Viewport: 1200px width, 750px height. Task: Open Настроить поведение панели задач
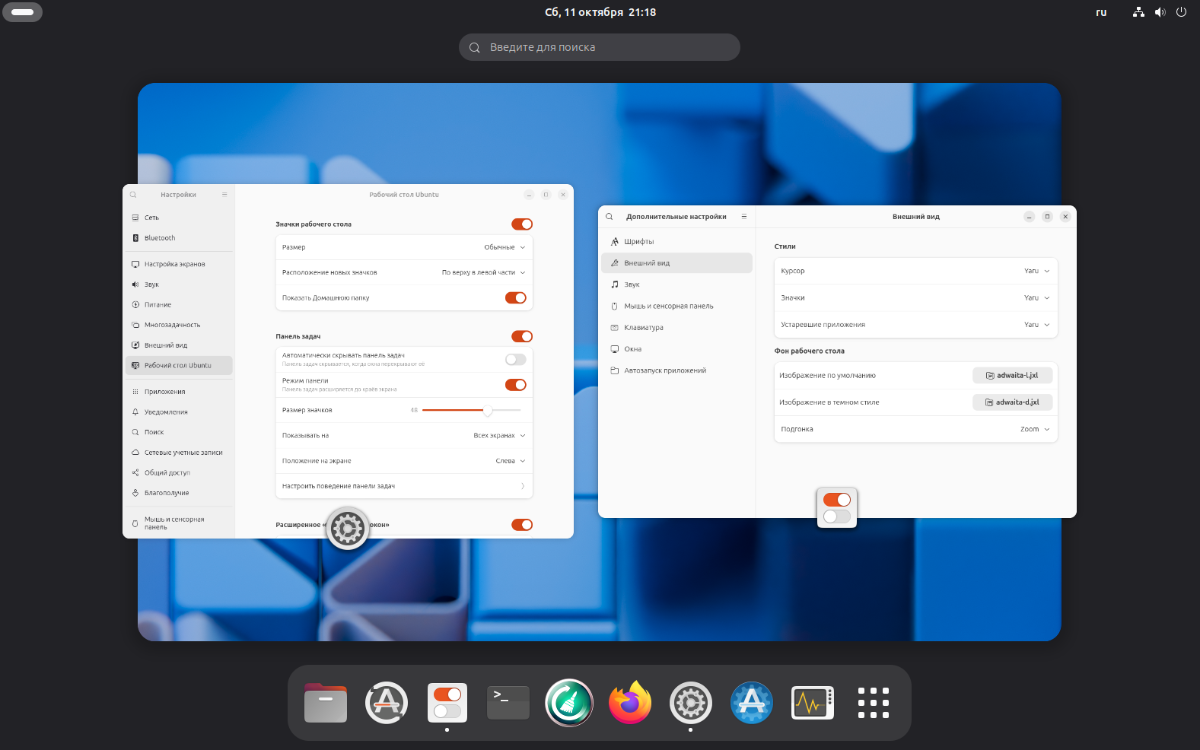point(403,486)
